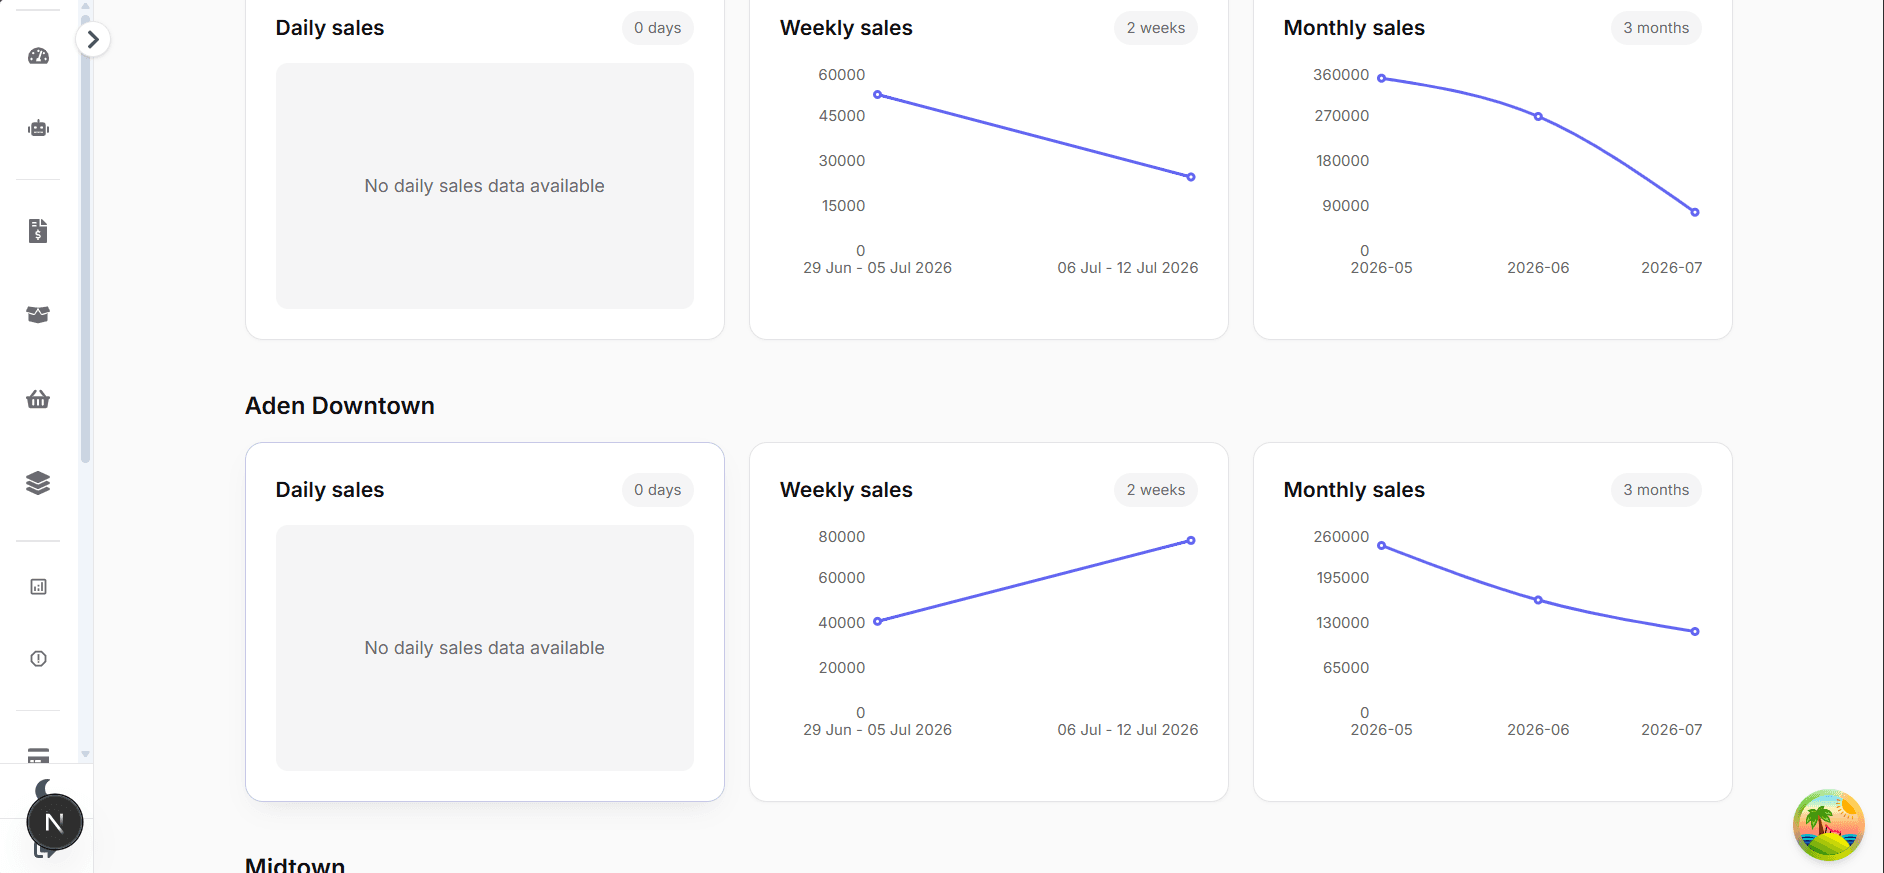Viewport: 1884px width, 873px height.
Task: Click top weekly chart's first data point
Action: [878, 95]
